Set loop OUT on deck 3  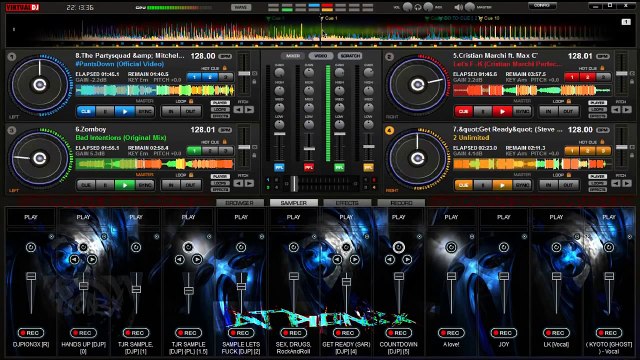coord(190,185)
